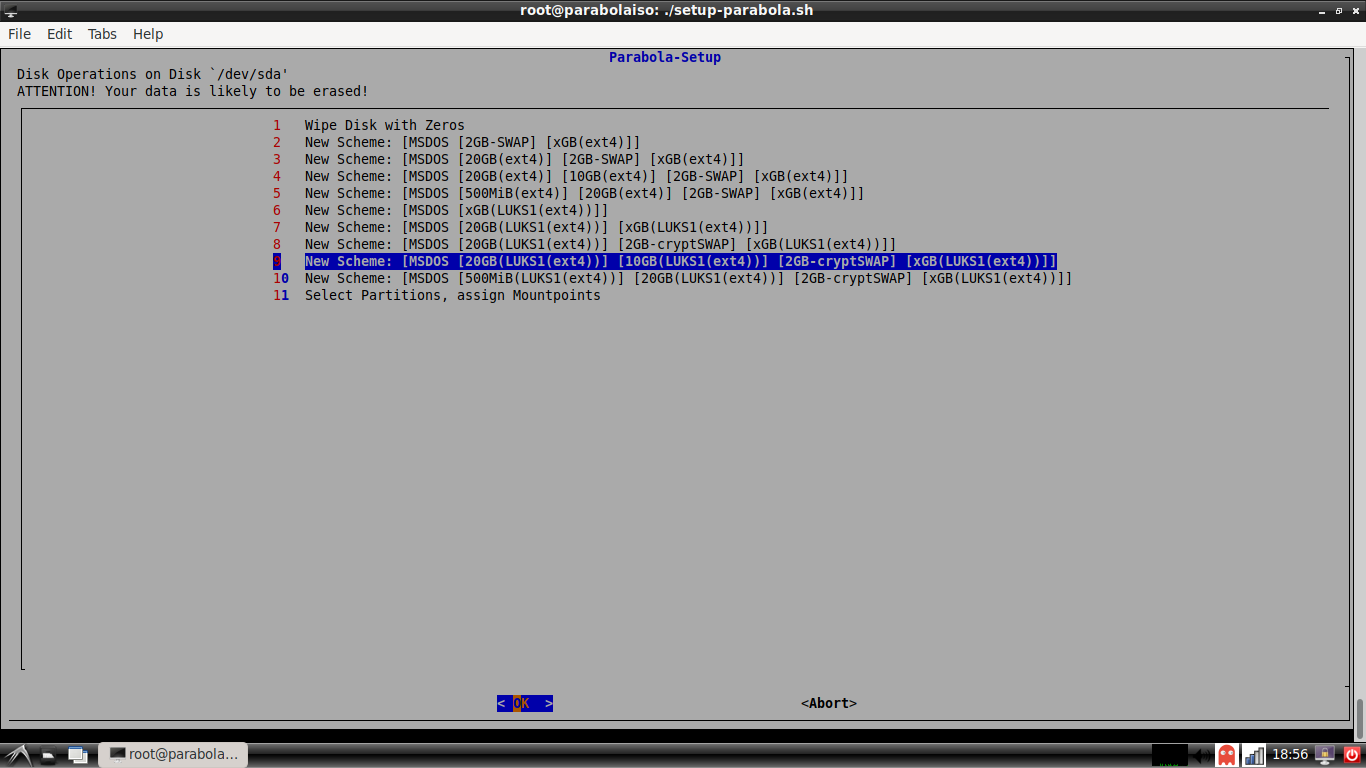Open the network signal bars icon
1366x768 pixels.
(1253, 755)
